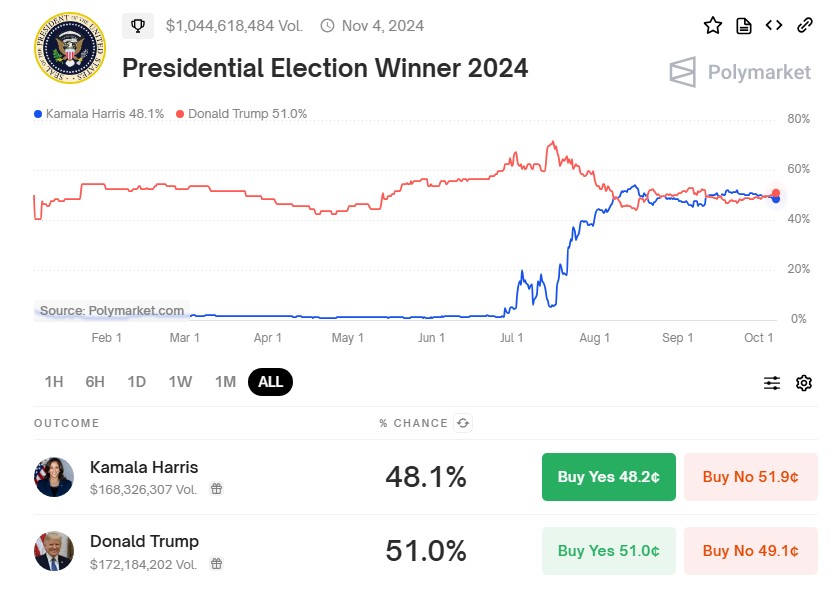Viewport: 830px width, 599px height.
Task: Click the star favorite icon
Action: pos(713,26)
